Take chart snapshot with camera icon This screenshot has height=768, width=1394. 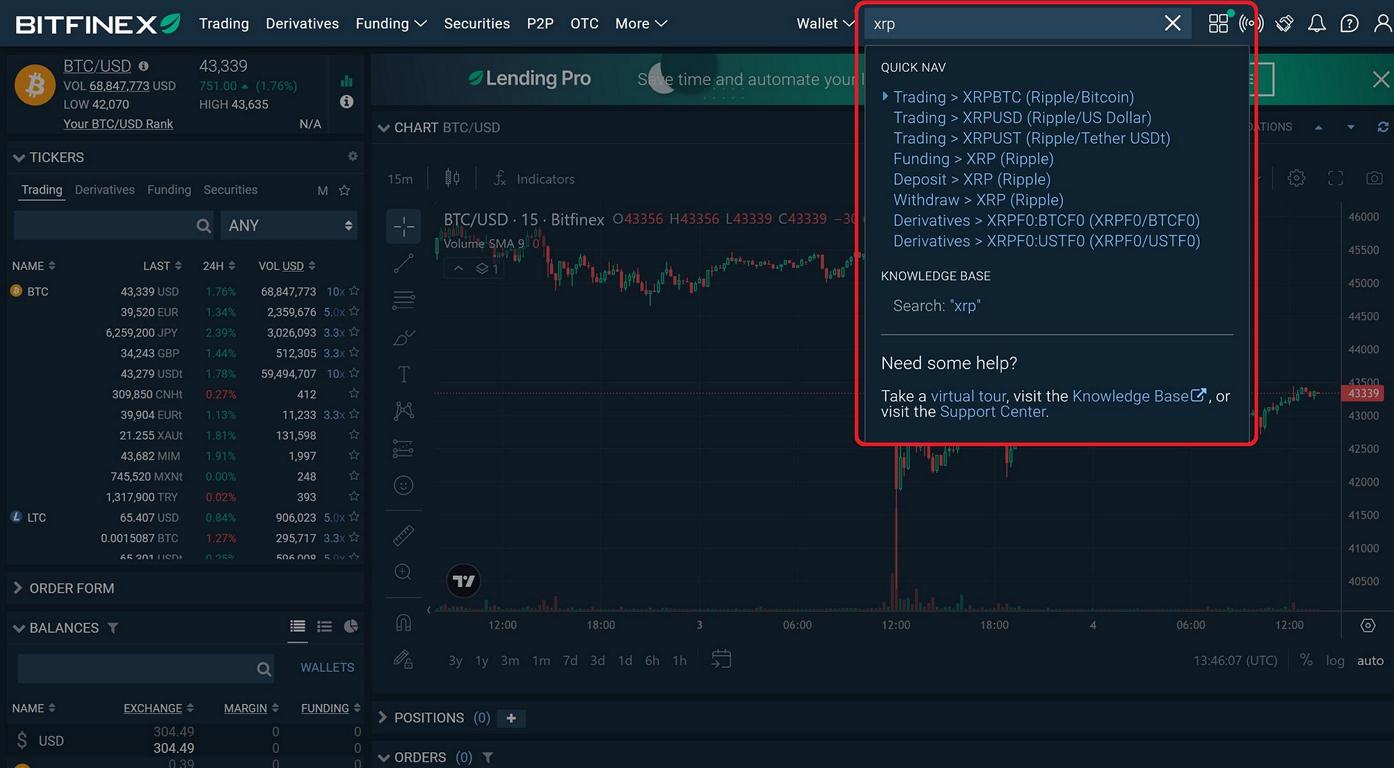tap(1374, 178)
